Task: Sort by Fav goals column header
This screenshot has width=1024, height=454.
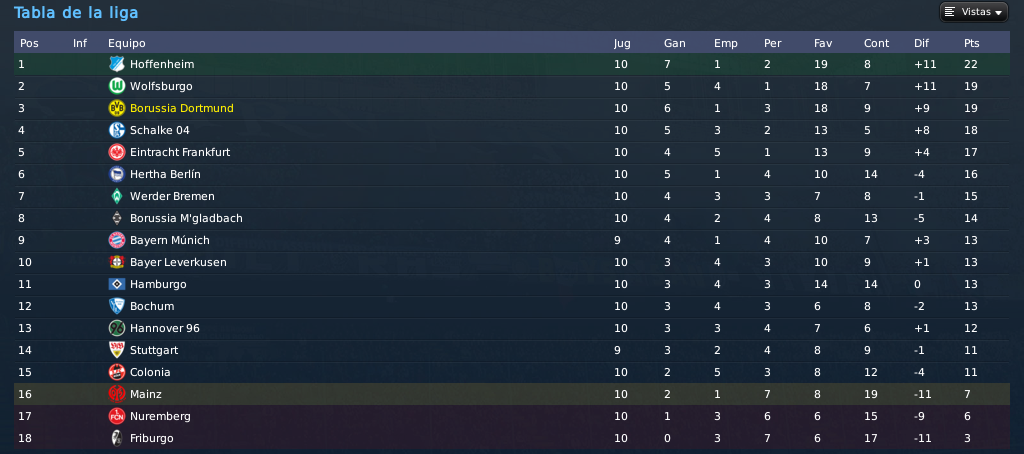Action: [823, 43]
